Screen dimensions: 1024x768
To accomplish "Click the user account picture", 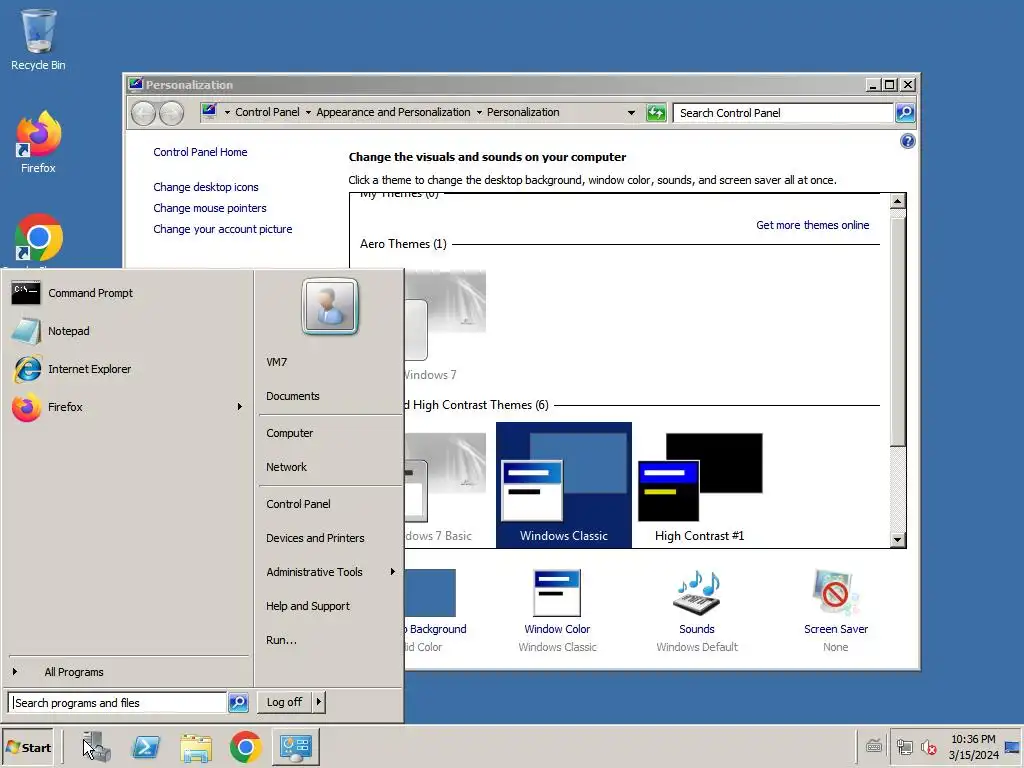I will (x=330, y=306).
